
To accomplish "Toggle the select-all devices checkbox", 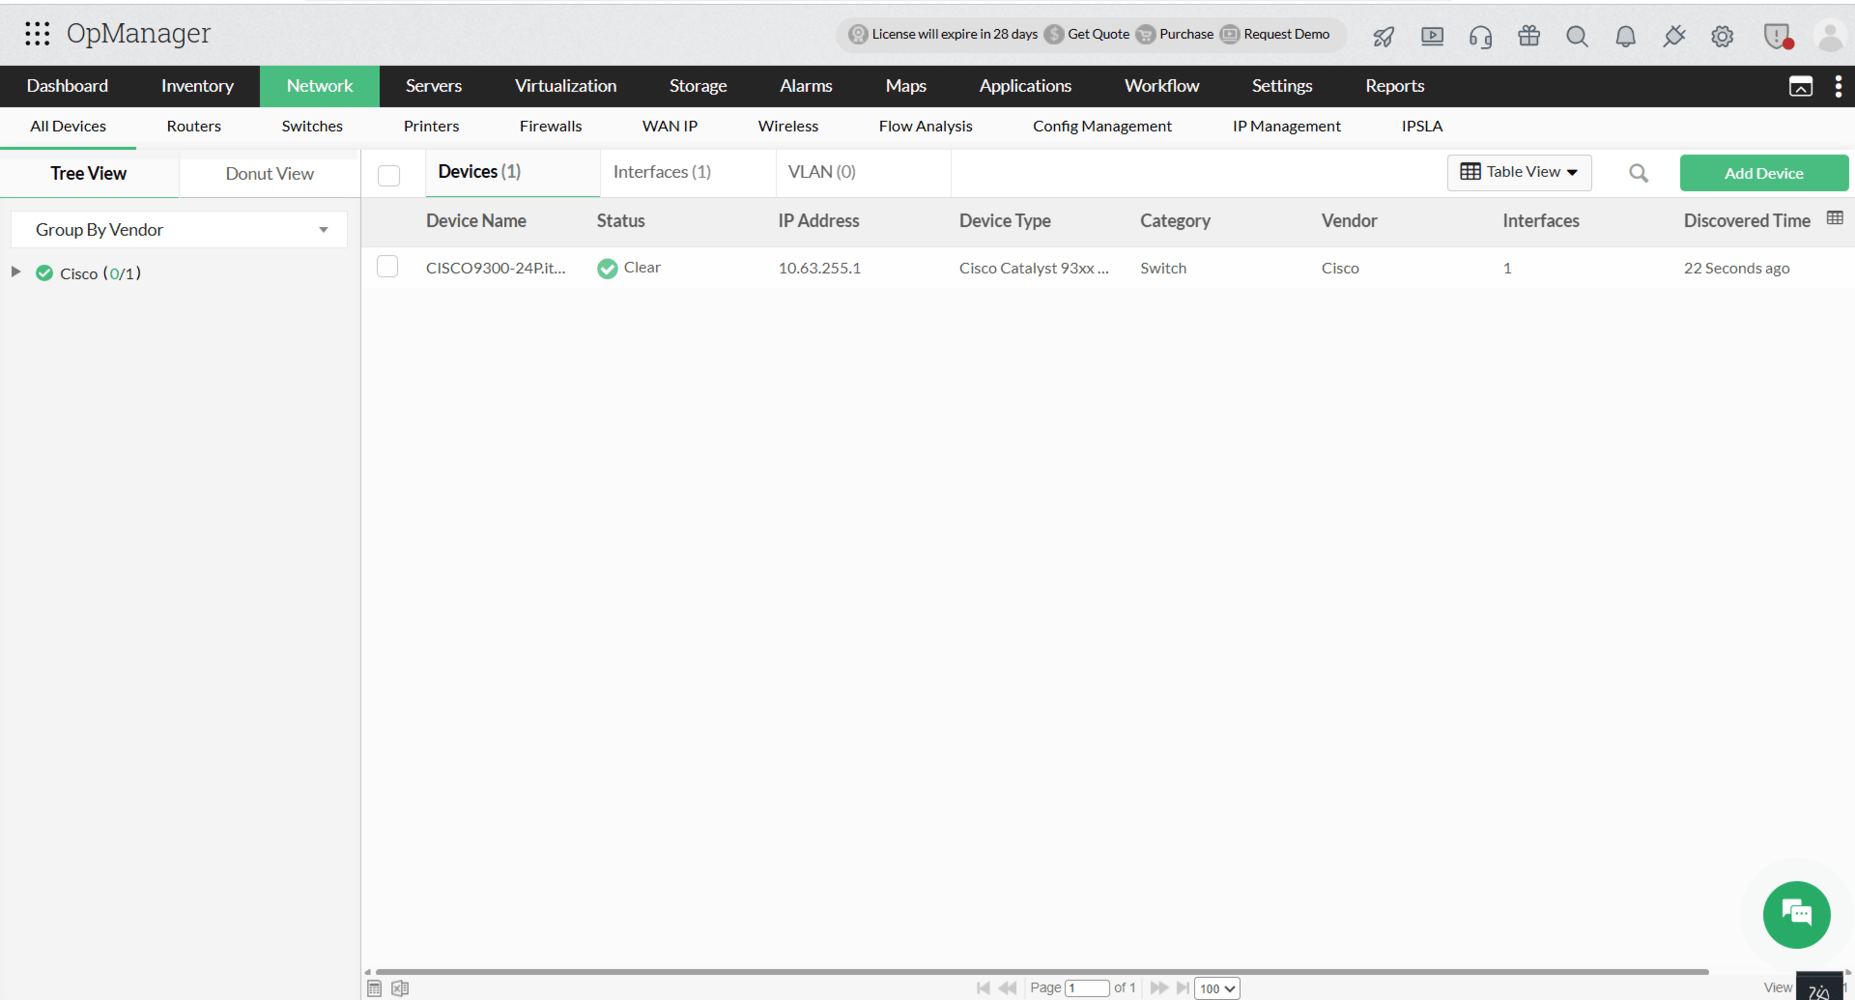I will pyautogui.click(x=389, y=175).
